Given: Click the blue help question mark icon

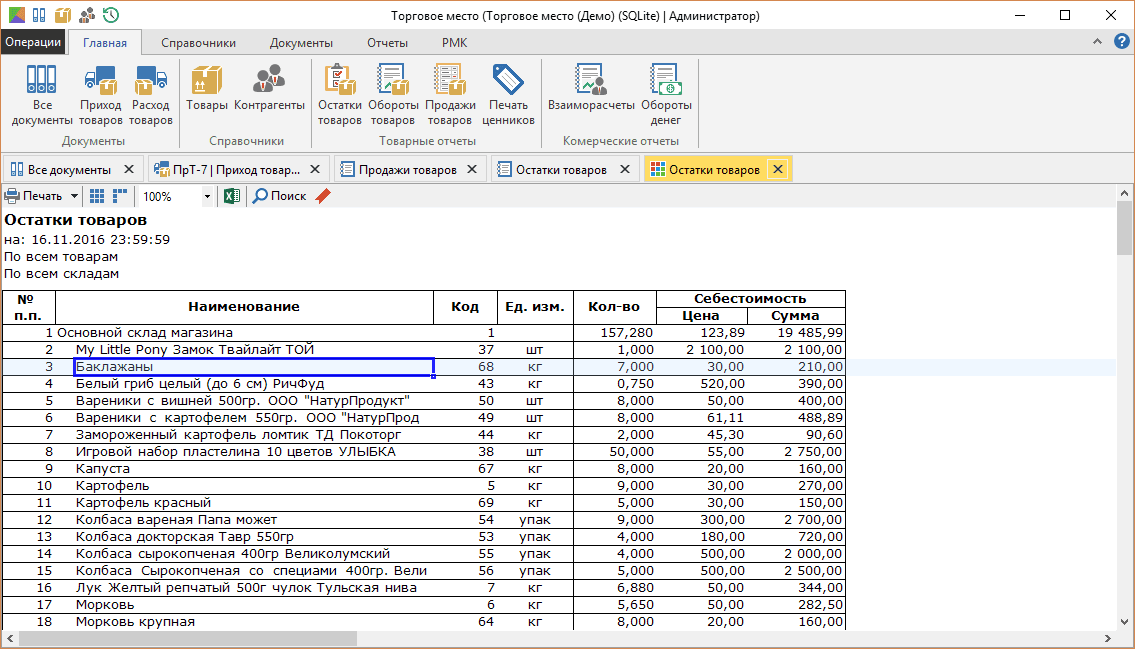Looking at the screenshot, I should 1122,42.
